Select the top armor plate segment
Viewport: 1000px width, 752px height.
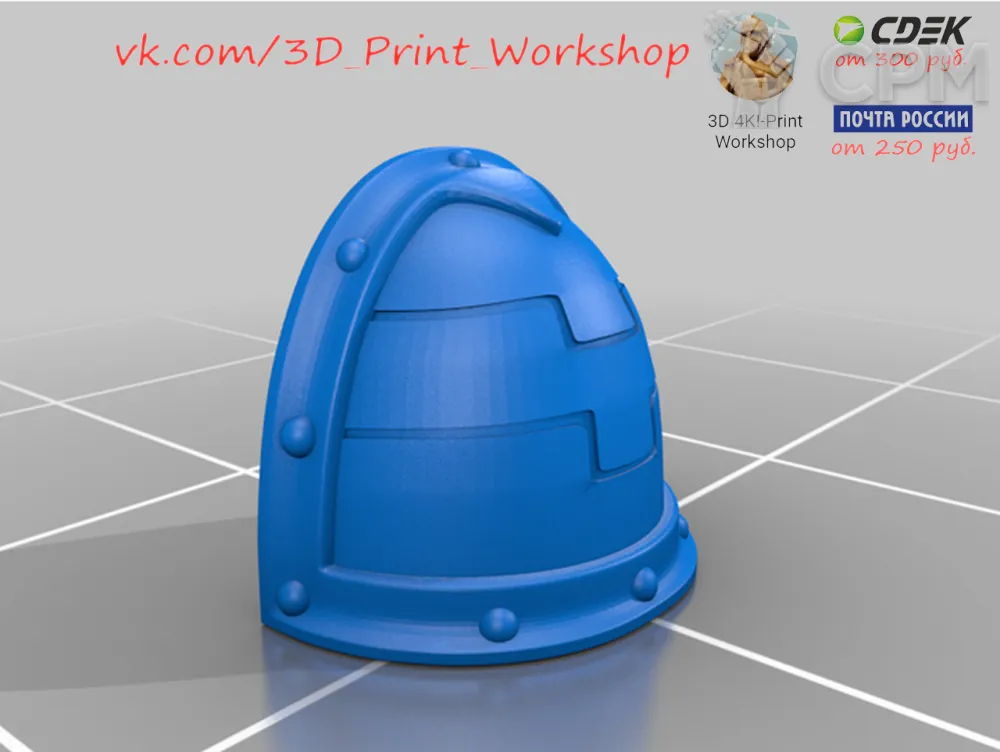pyautogui.click(x=480, y=260)
